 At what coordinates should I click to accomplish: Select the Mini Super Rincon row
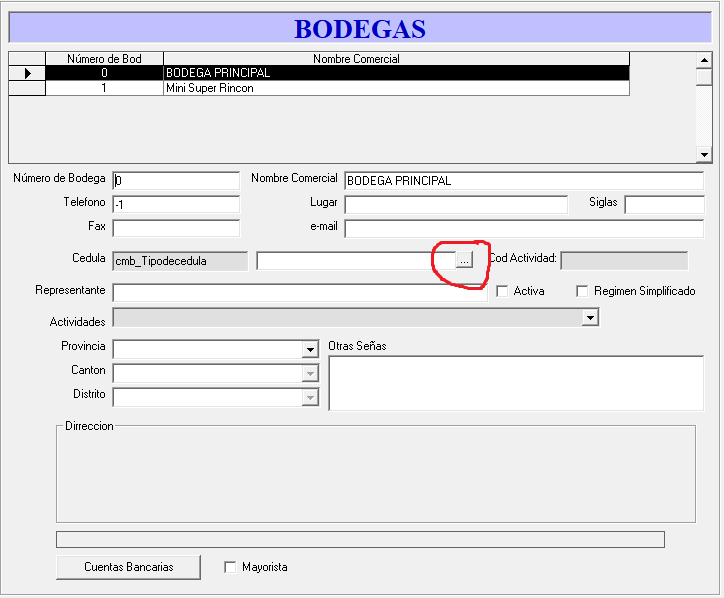396,88
